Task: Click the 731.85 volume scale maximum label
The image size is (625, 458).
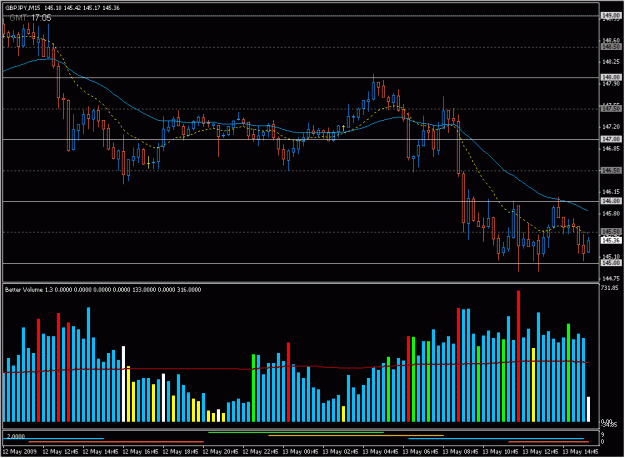Action: pyautogui.click(x=610, y=288)
